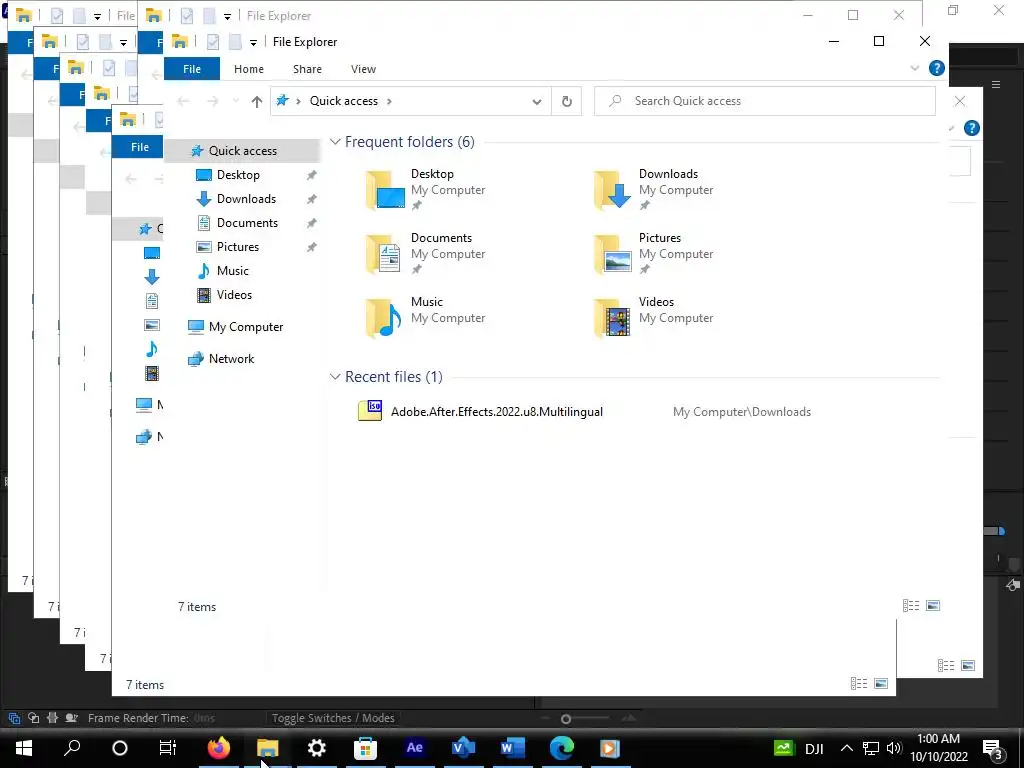Collapse the Recent files (1) group
This screenshot has height=768, width=1024.
pyautogui.click(x=335, y=377)
